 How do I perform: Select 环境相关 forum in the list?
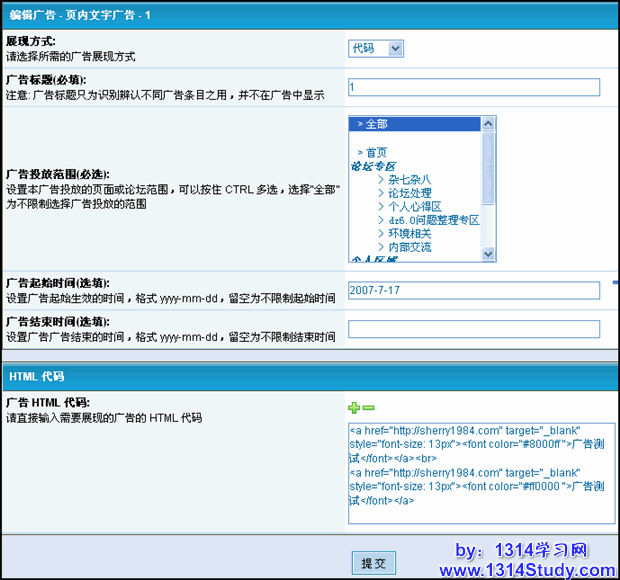pos(409,233)
